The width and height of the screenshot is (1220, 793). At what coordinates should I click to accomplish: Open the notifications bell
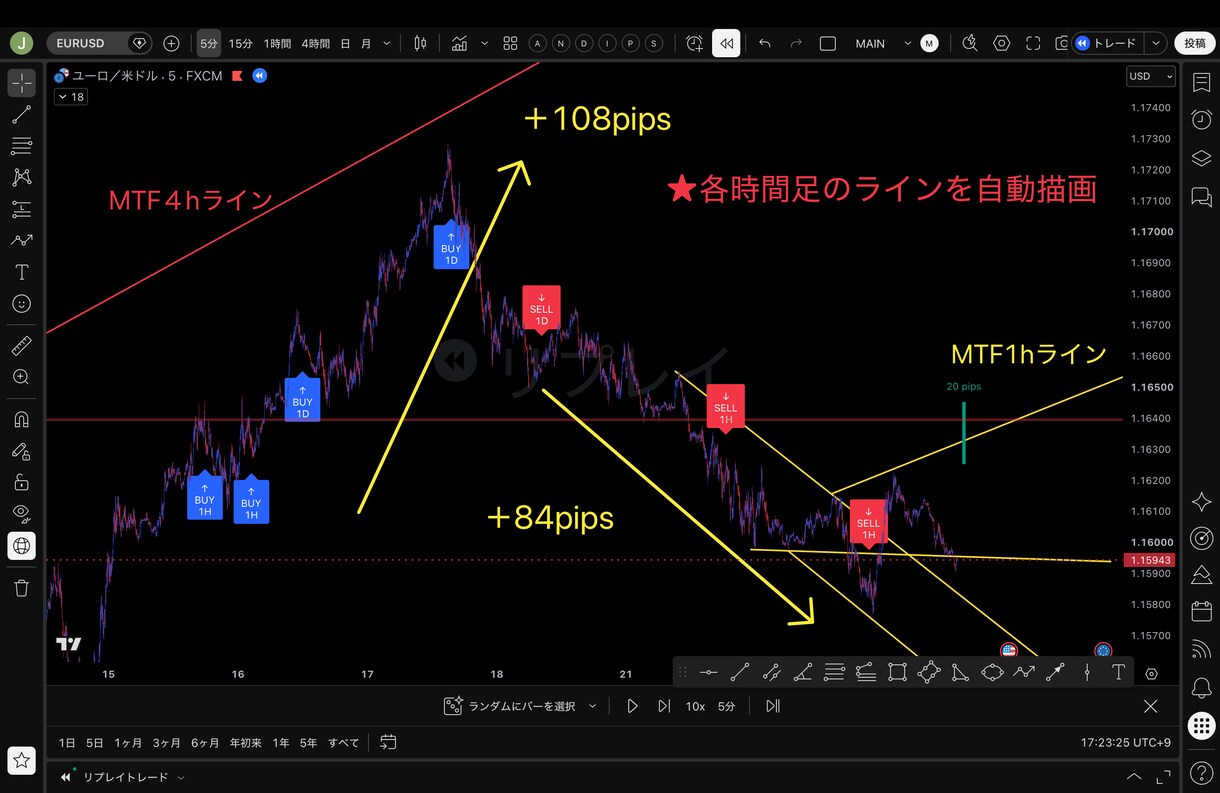[x=1201, y=688]
